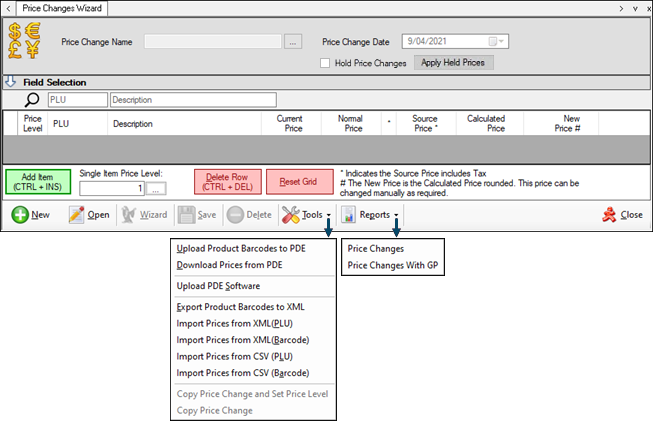Toggle the Hold Price Changes checkbox
The width and height of the screenshot is (653, 421).
325,63
